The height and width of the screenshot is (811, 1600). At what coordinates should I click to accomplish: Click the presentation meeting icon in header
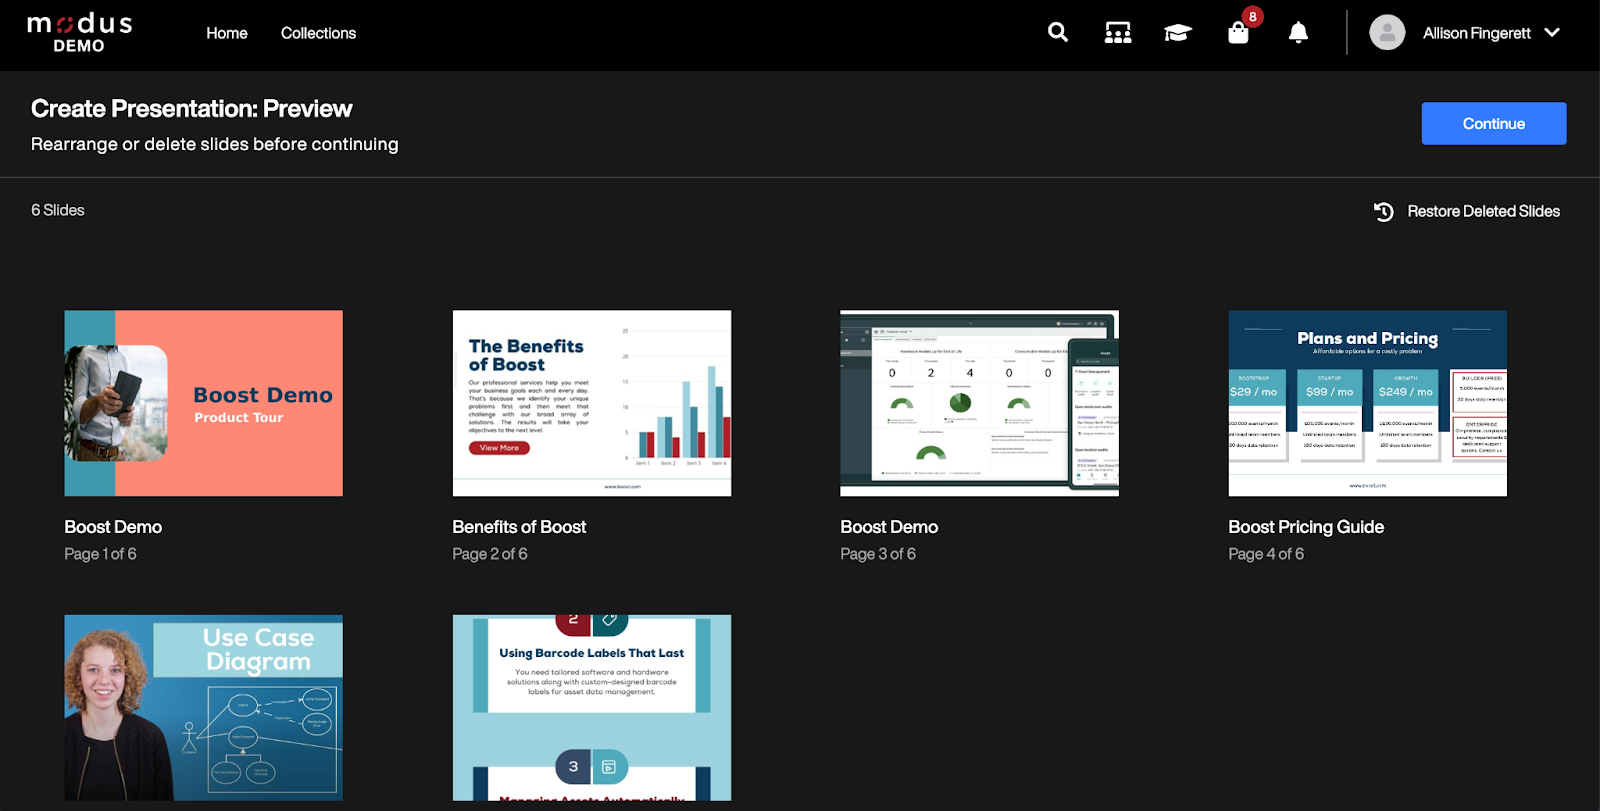pyautogui.click(x=1117, y=33)
